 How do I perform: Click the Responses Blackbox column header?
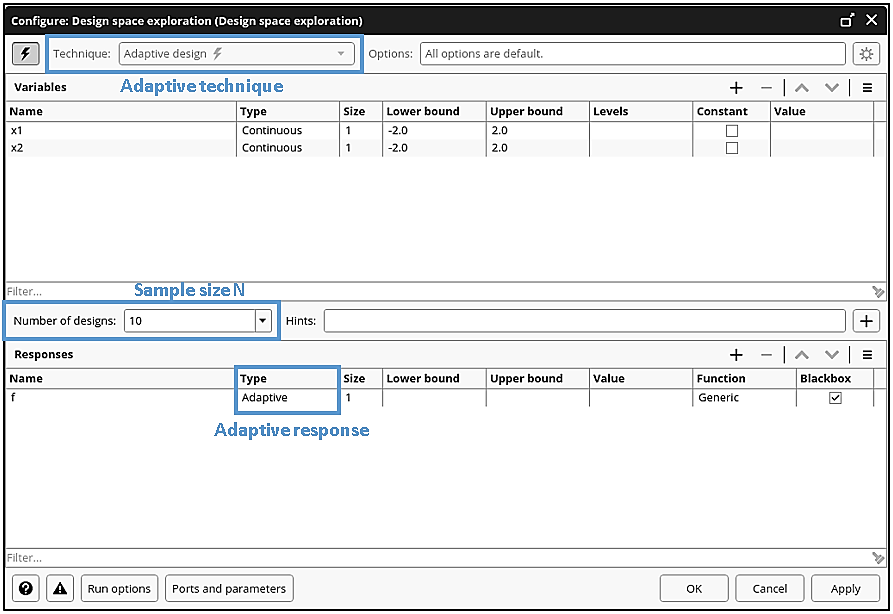(834, 378)
